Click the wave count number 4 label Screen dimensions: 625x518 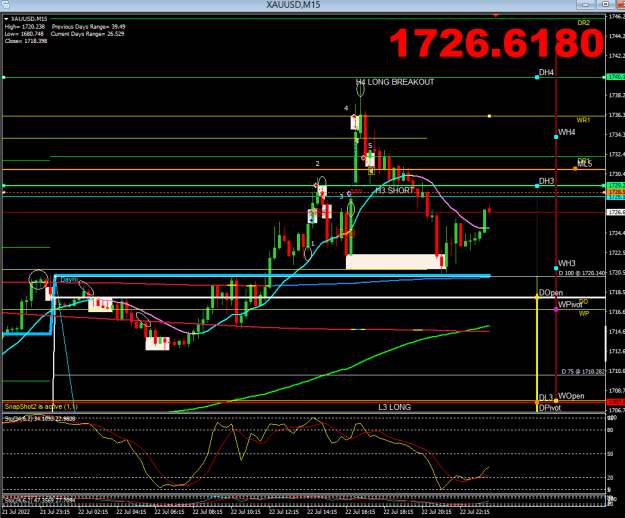[346, 108]
